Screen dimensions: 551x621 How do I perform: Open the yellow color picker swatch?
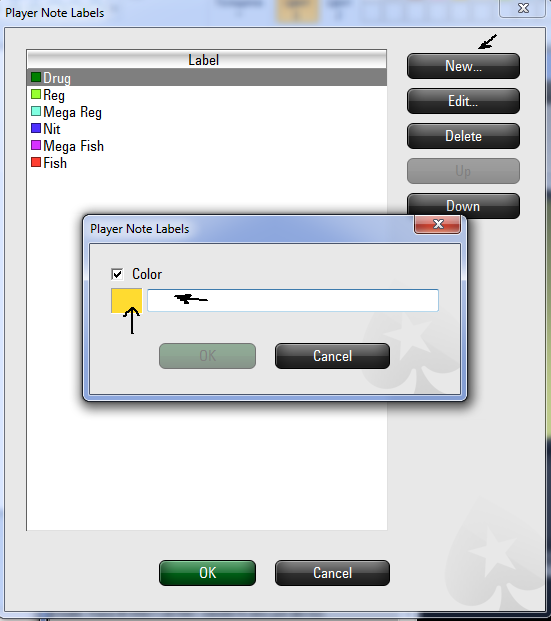126,301
